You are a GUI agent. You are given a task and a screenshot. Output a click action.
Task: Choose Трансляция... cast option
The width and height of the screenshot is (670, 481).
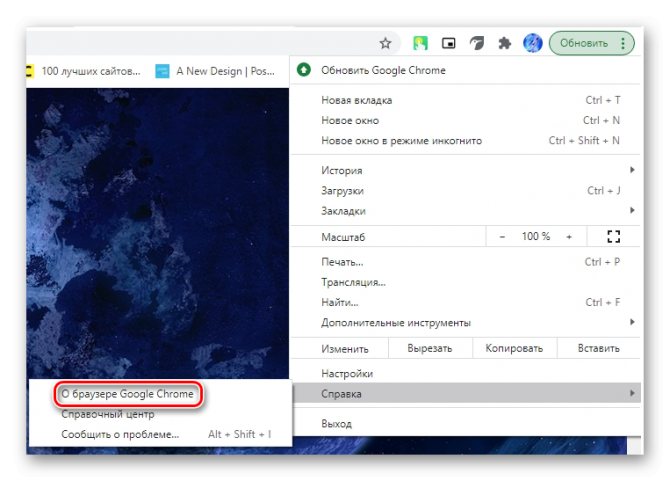[466, 282]
